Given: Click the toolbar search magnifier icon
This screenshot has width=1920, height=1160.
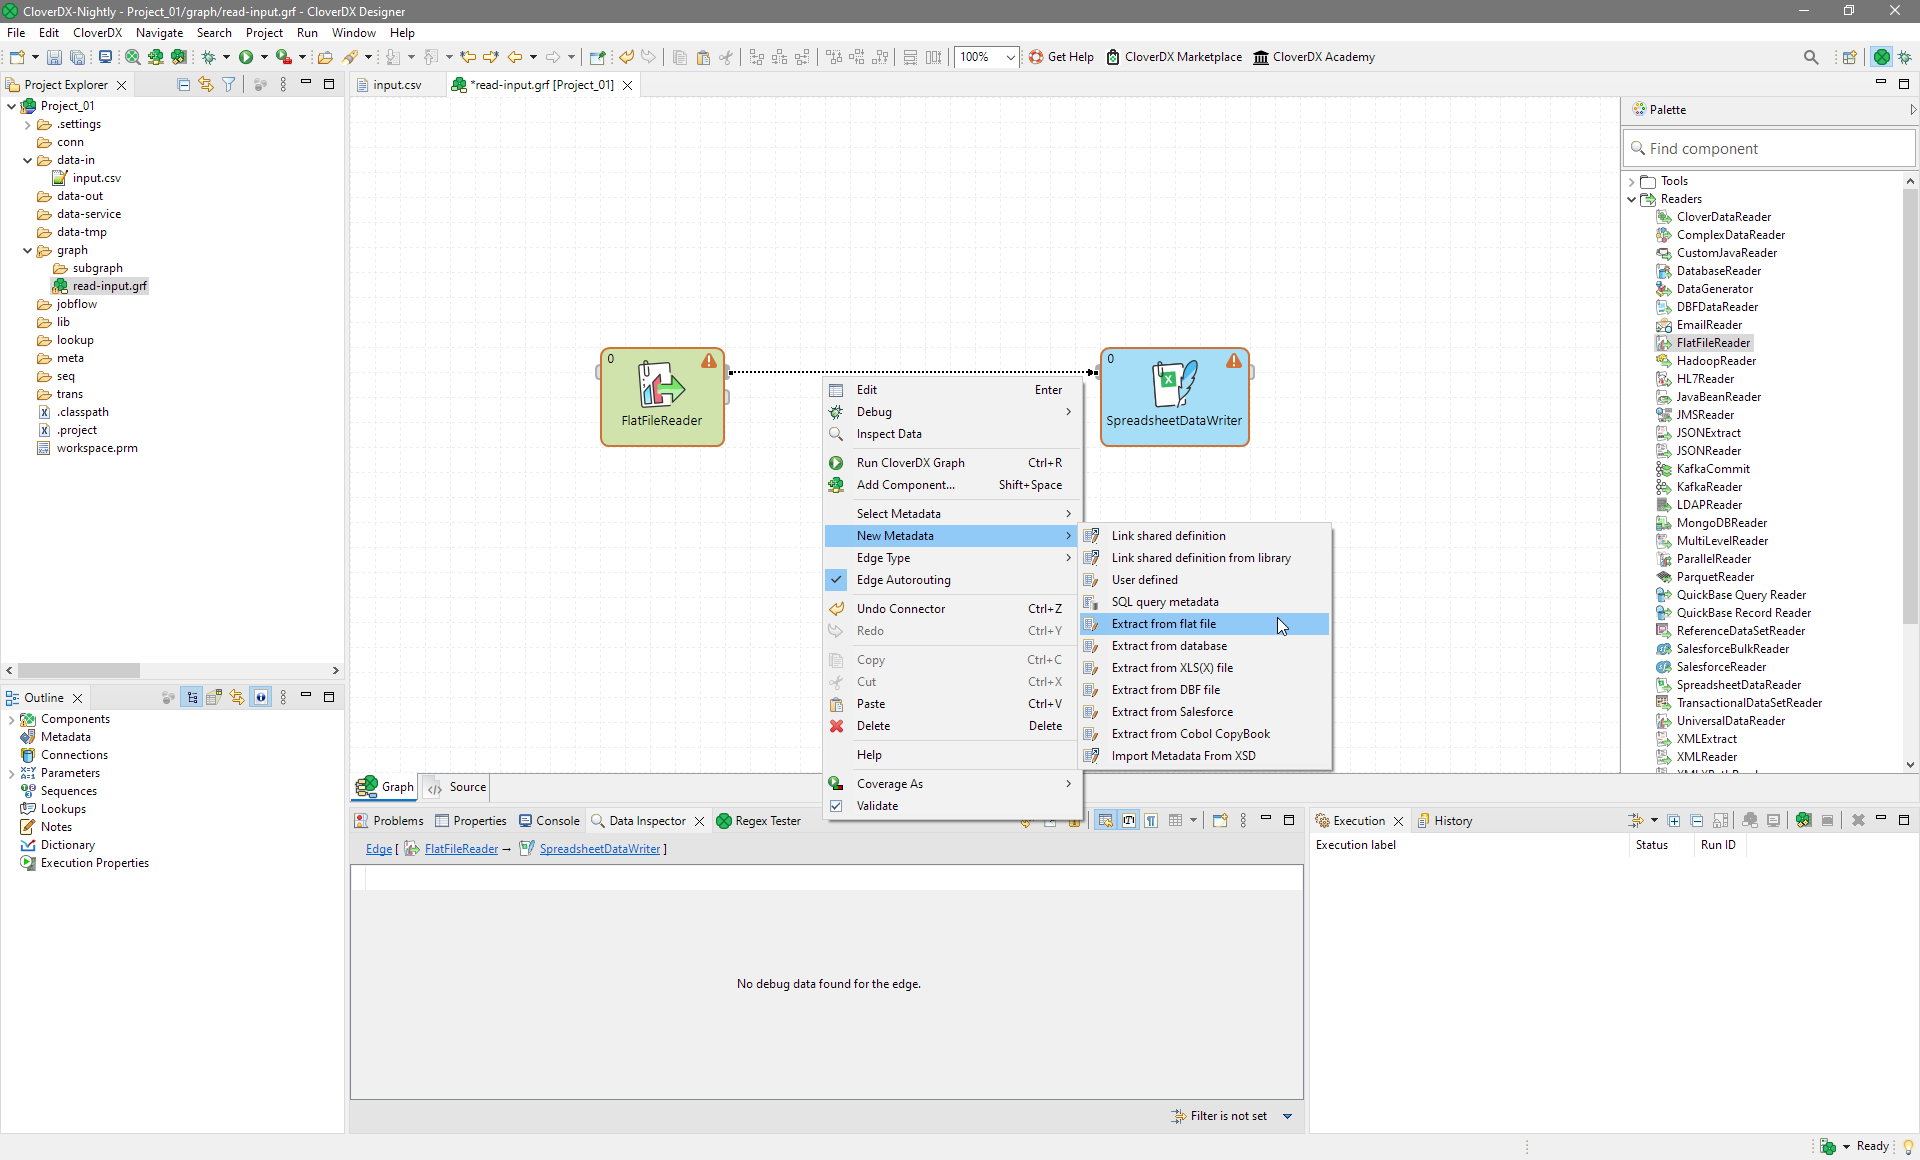Looking at the screenshot, I should tap(1810, 57).
